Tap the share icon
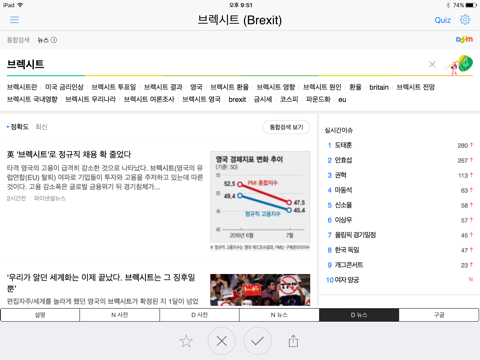This screenshot has width=480, height=360. [x=293, y=341]
